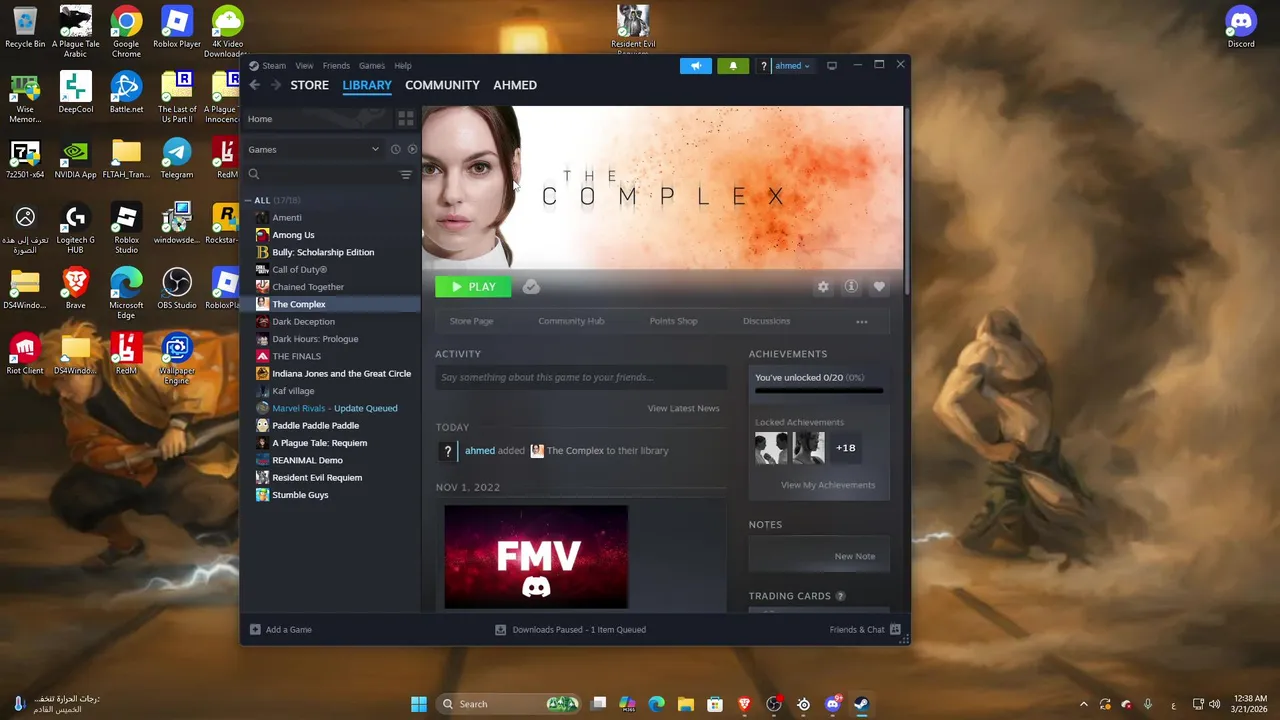Click View Latest News

[683, 408]
